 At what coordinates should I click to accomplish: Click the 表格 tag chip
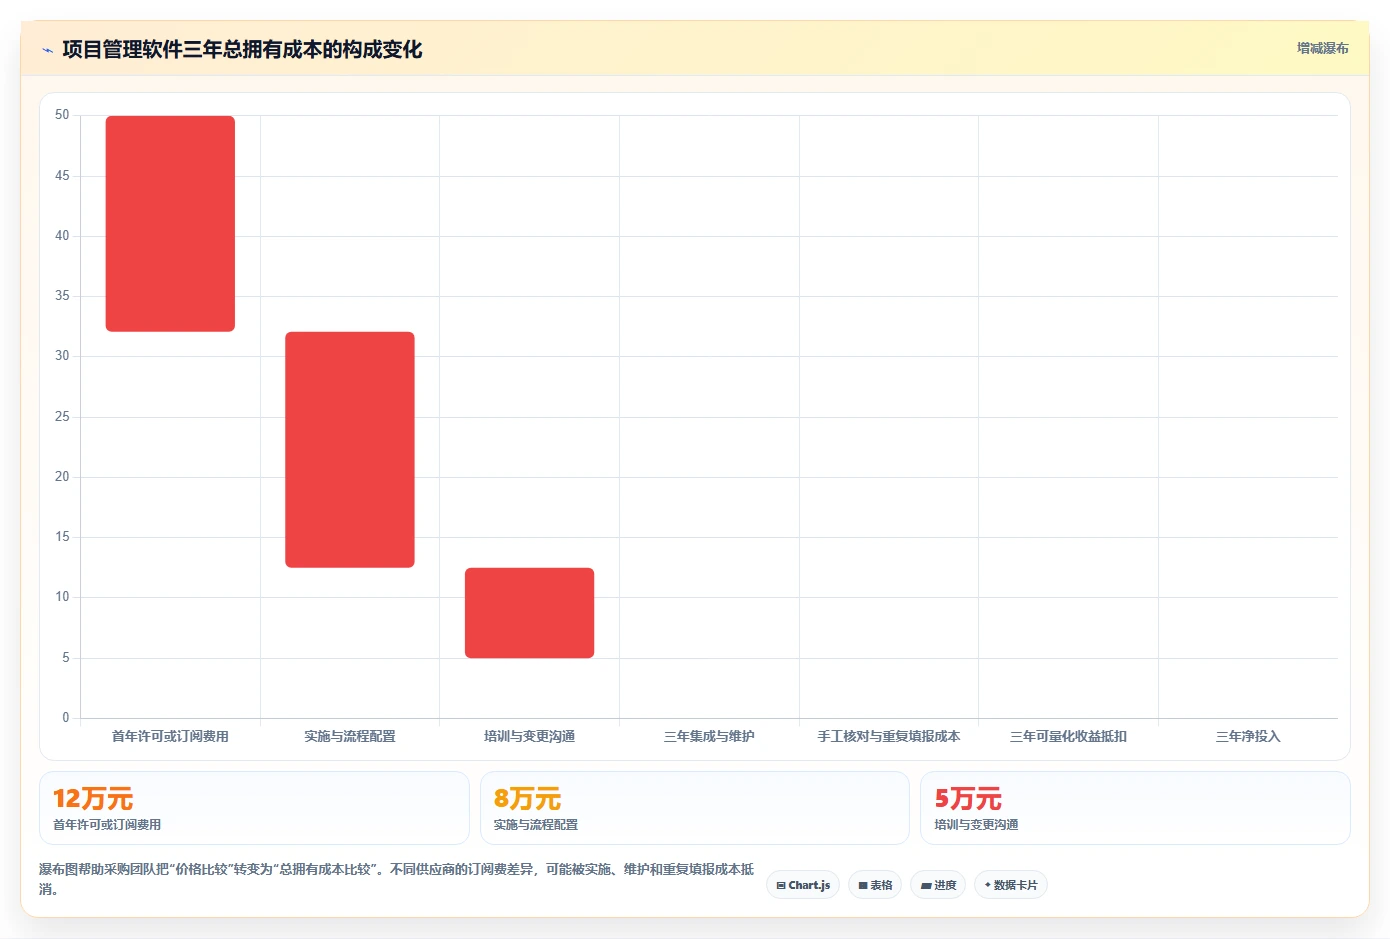[875, 885]
